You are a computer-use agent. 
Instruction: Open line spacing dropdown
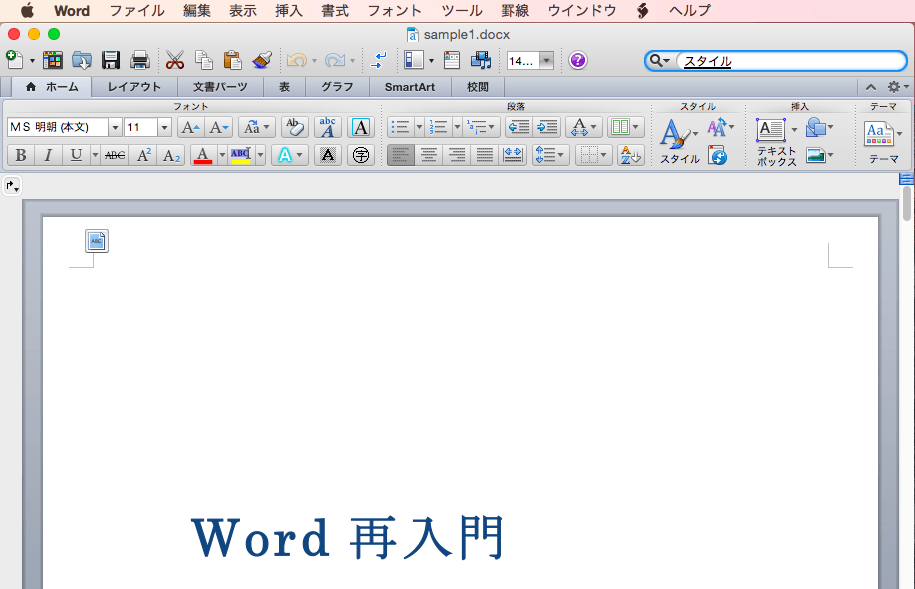550,155
